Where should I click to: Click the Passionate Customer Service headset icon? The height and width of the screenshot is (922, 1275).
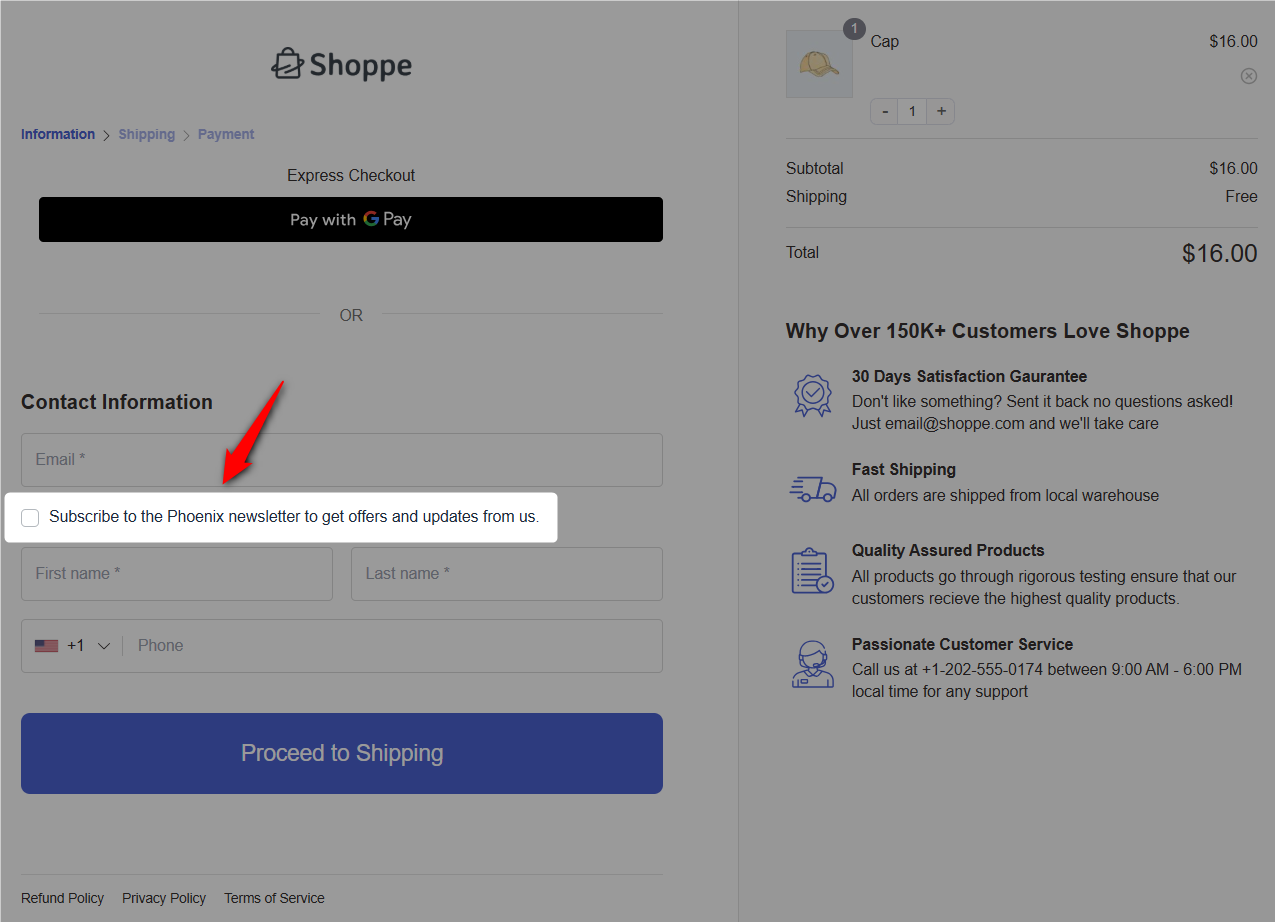[x=812, y=664]
